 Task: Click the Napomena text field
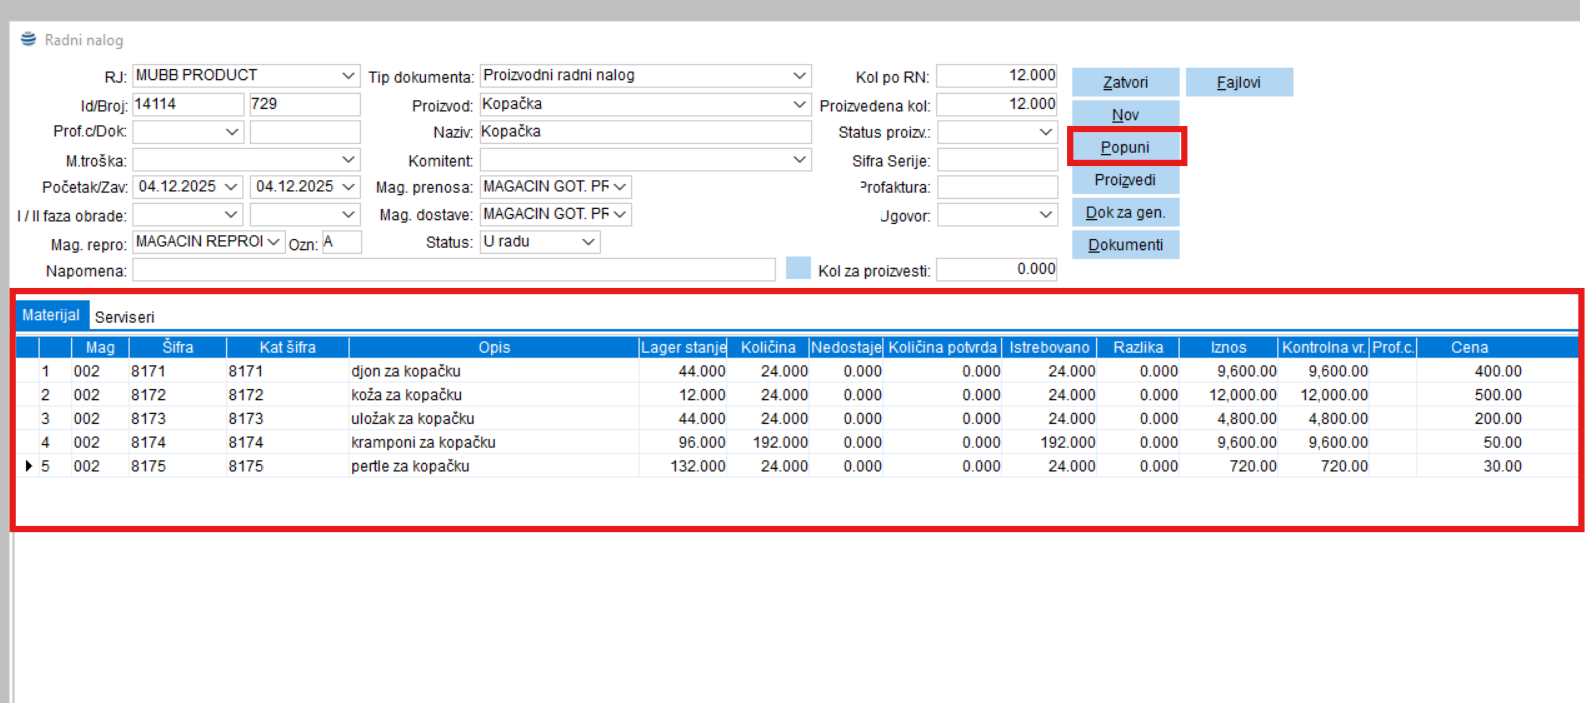click(x=453, y=270)
